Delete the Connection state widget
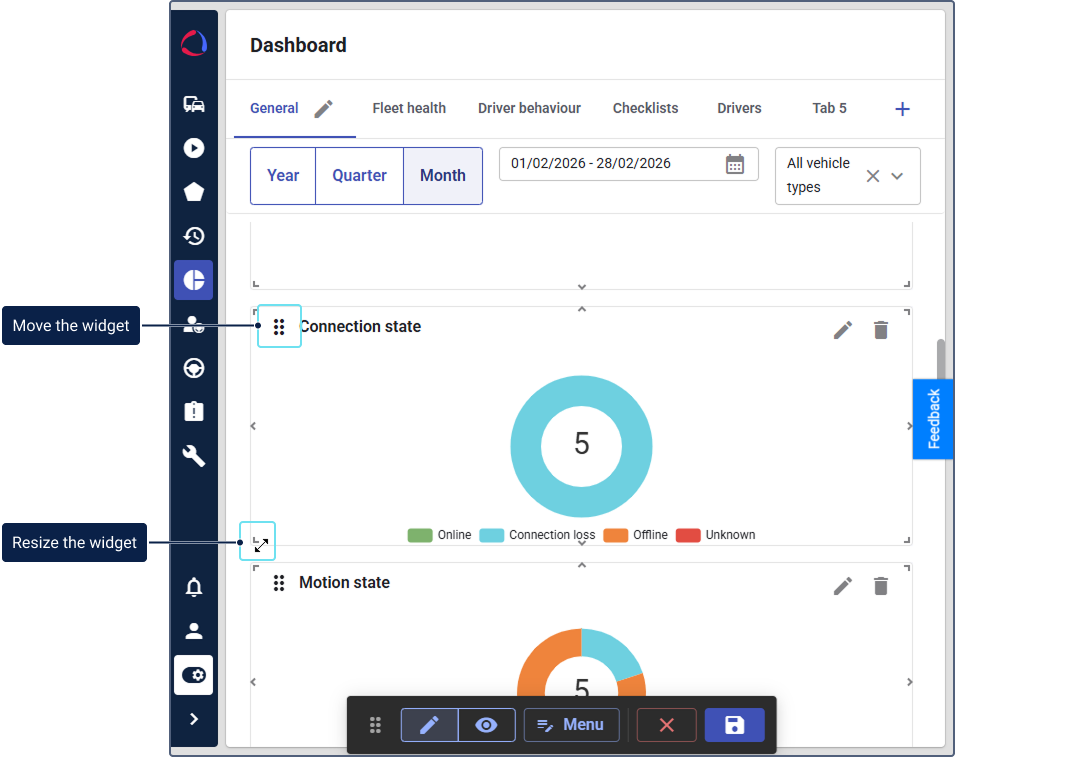This screenshot has width=1073, height=757. 880,330
